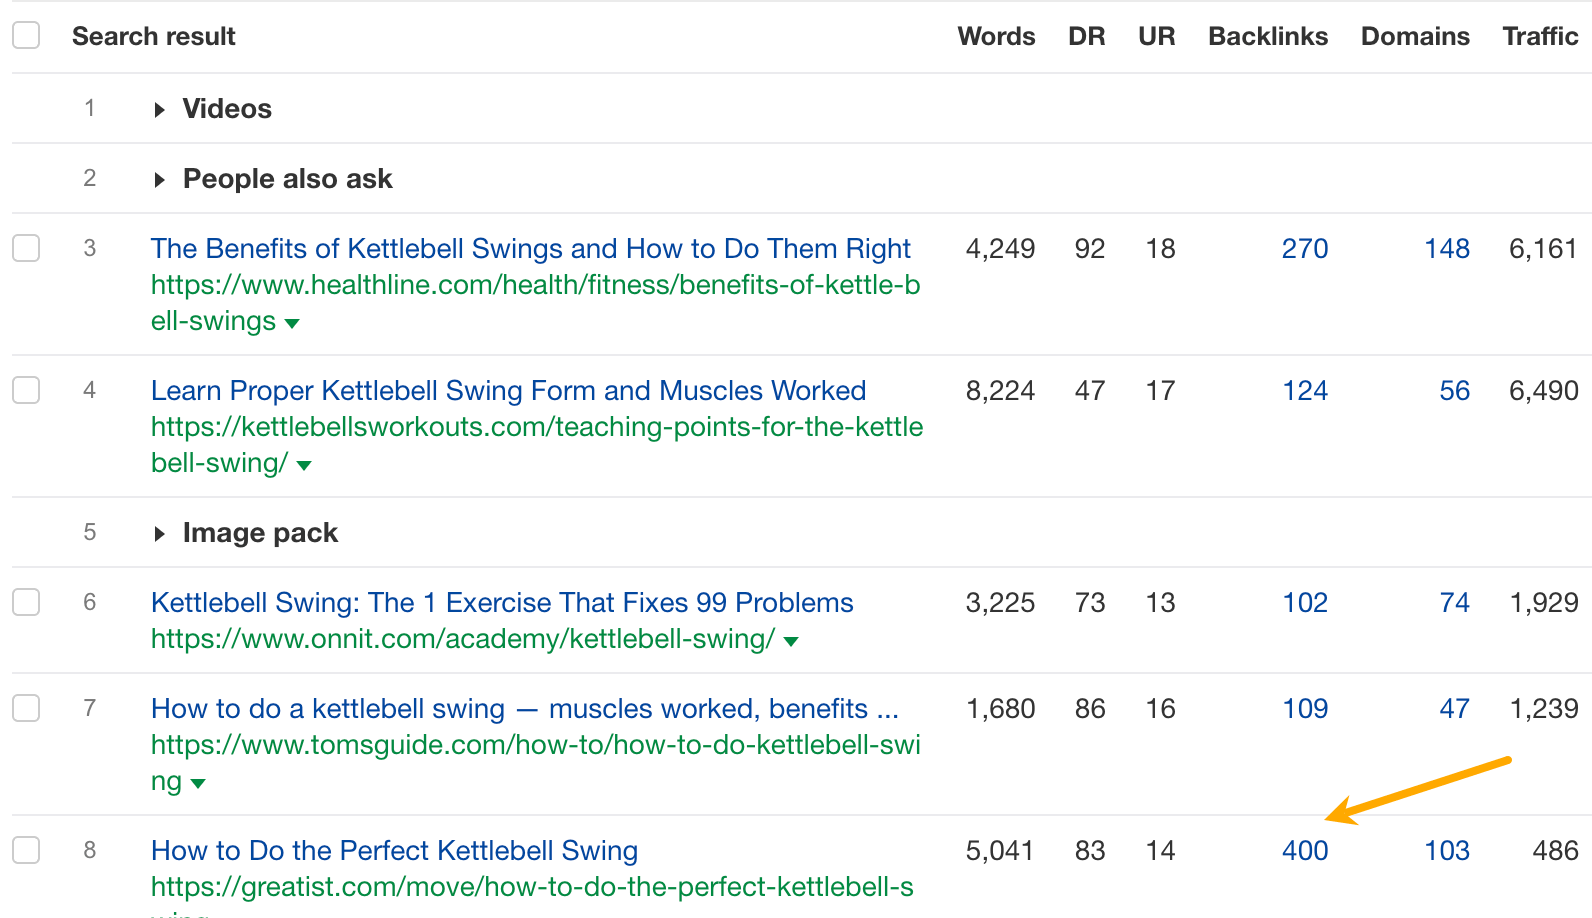Open "Kettlebell Swing: The 1 Exercise" title link
Viewport: 1592px width, 918px height.
pyautogui.click(x=502, y=602)
